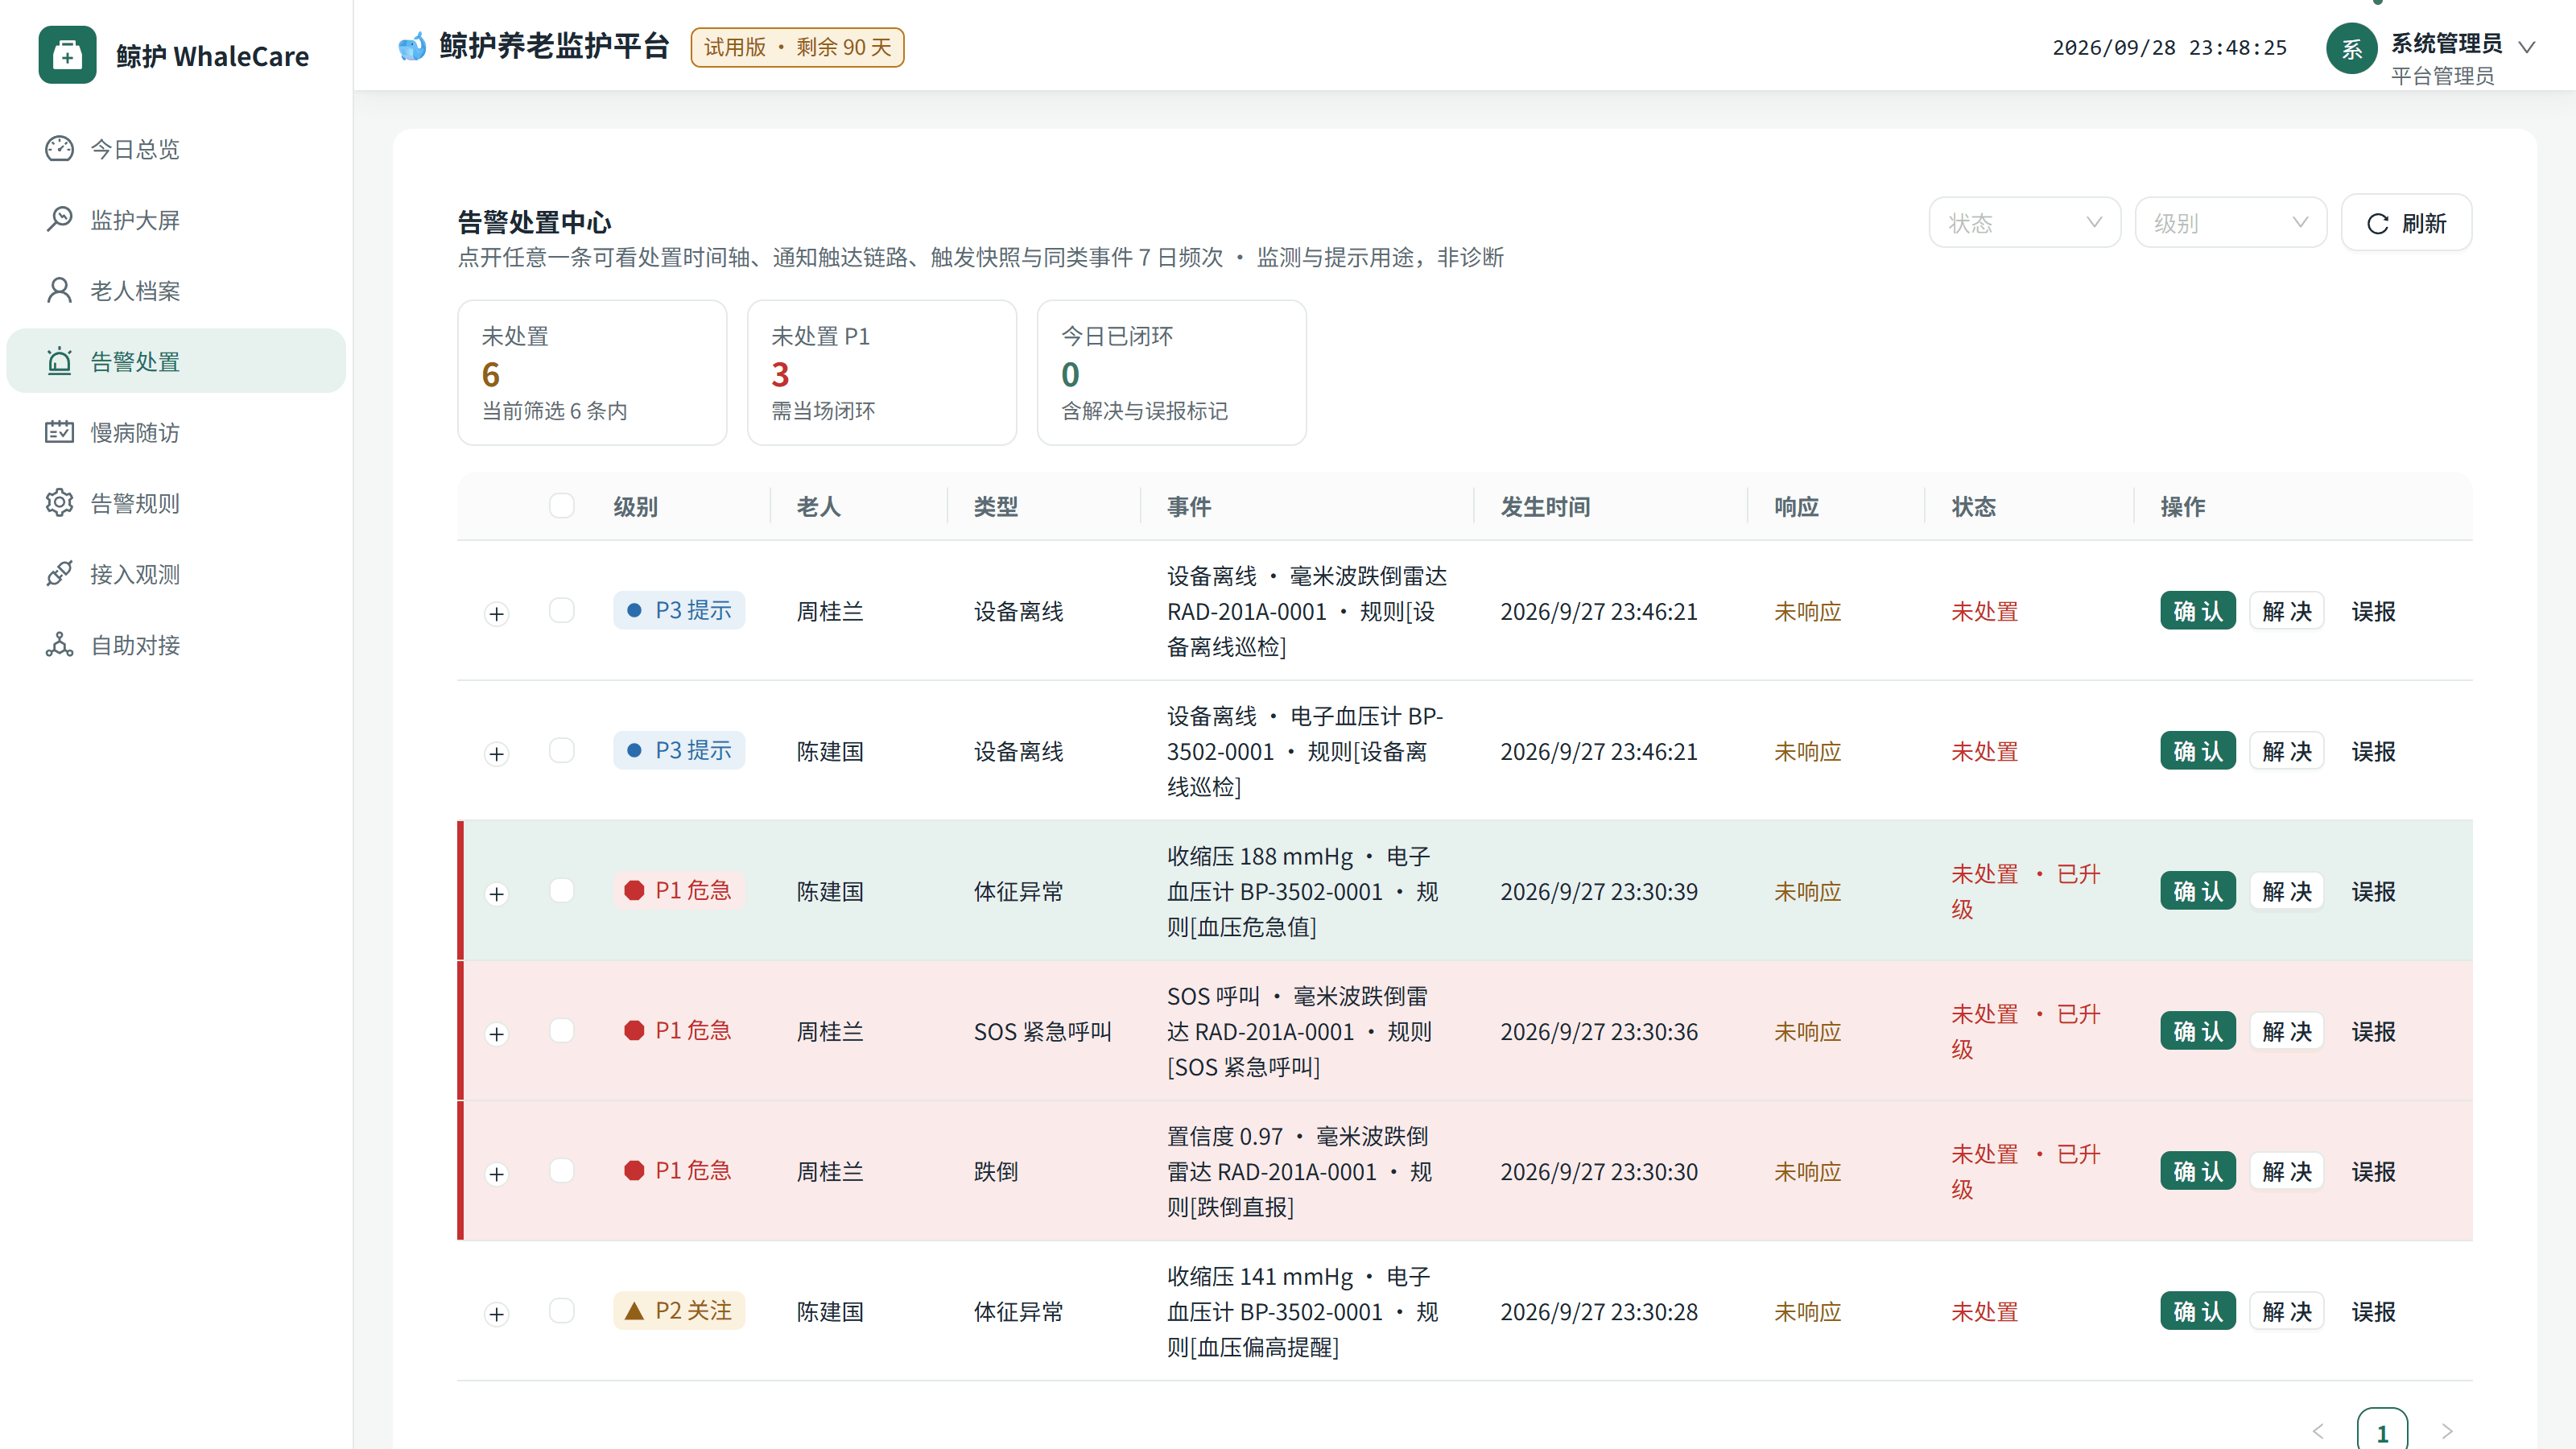Viewport: 2576px width, 1449px height.
Task: Click 确认 for SOS 紧急呼叫 alert
Action: [x=2198, y=1031]
